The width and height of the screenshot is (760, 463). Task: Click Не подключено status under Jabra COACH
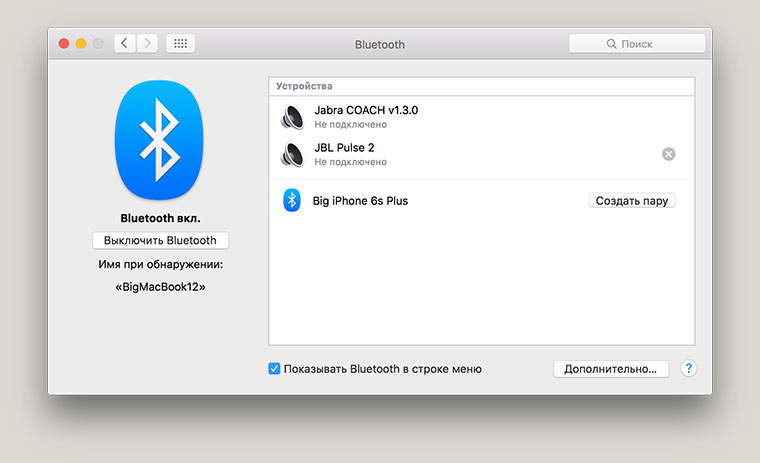pyautogui.click(x=350, y=125)
